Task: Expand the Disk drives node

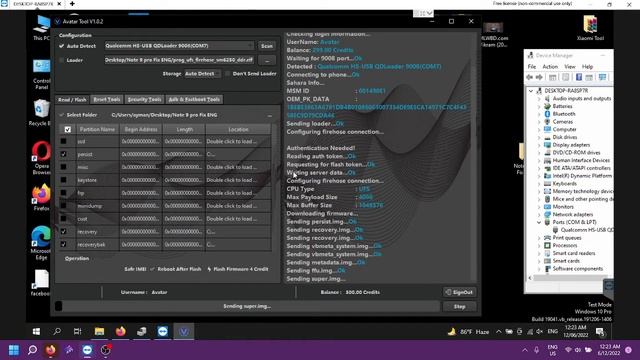Action: point(539,138)
